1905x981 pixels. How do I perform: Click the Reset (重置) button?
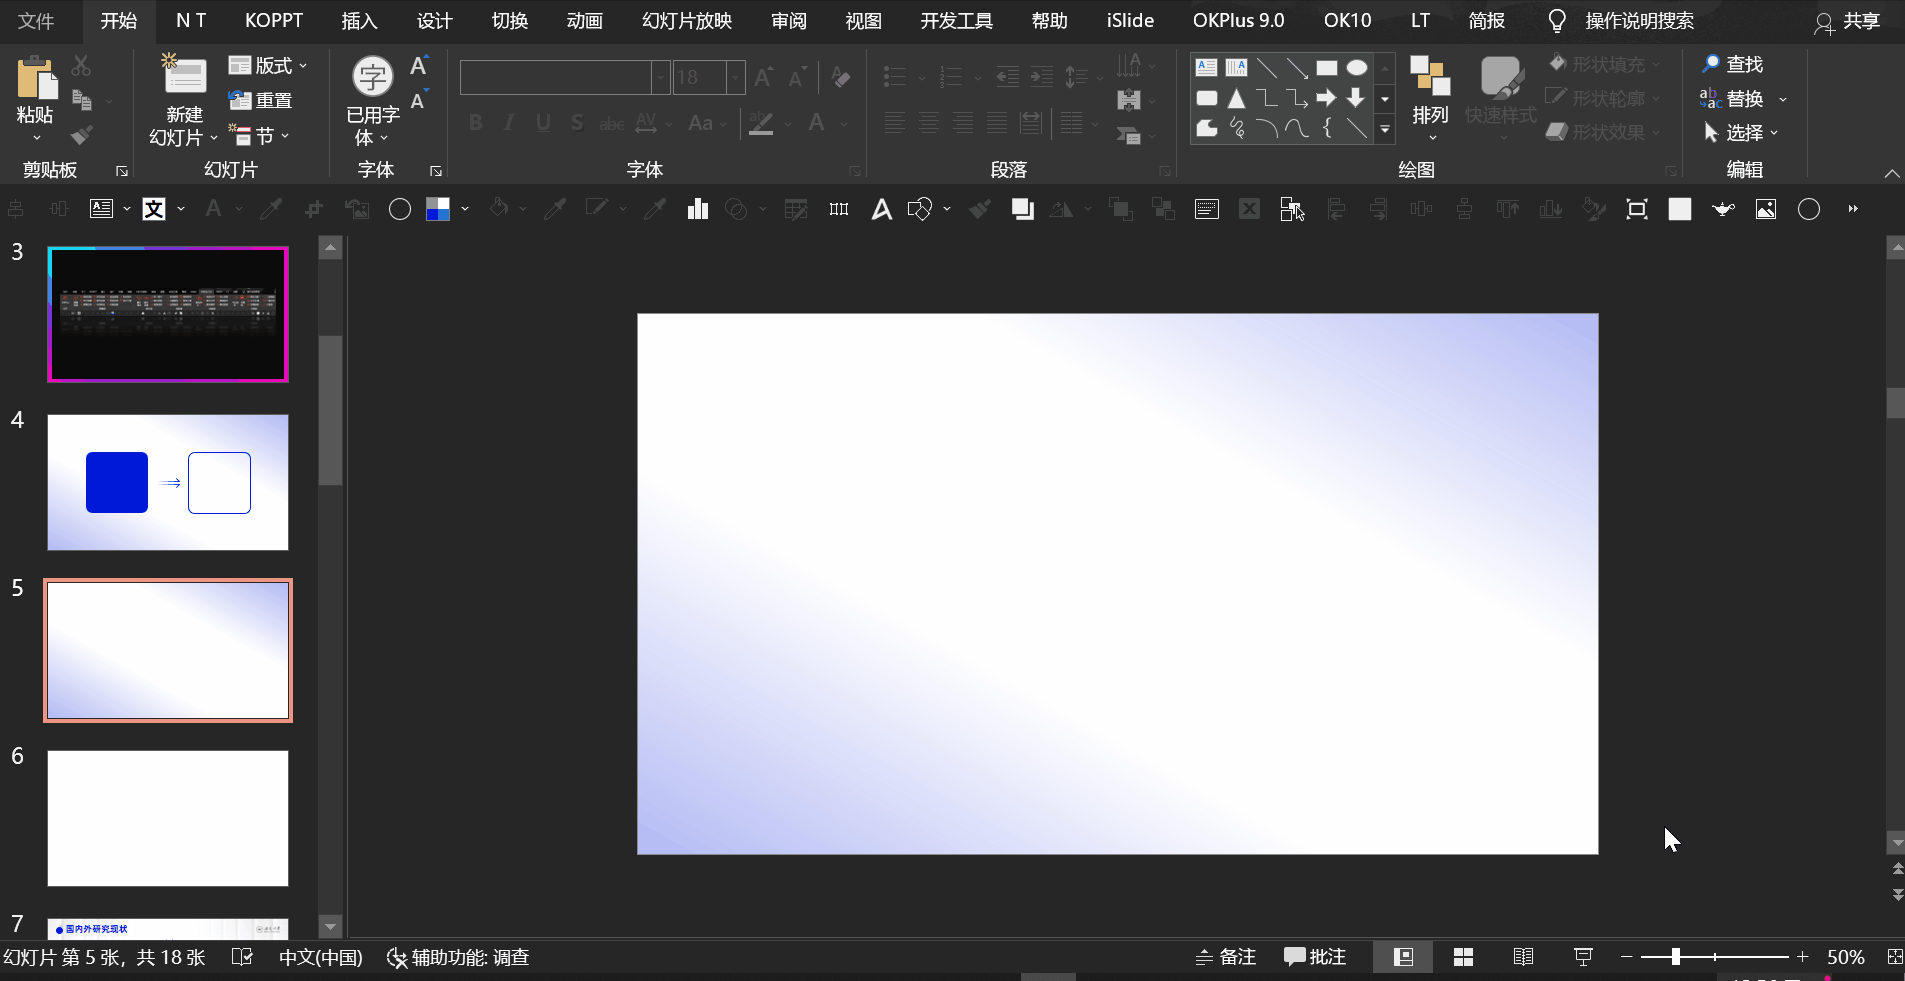[x=261, y=100]
